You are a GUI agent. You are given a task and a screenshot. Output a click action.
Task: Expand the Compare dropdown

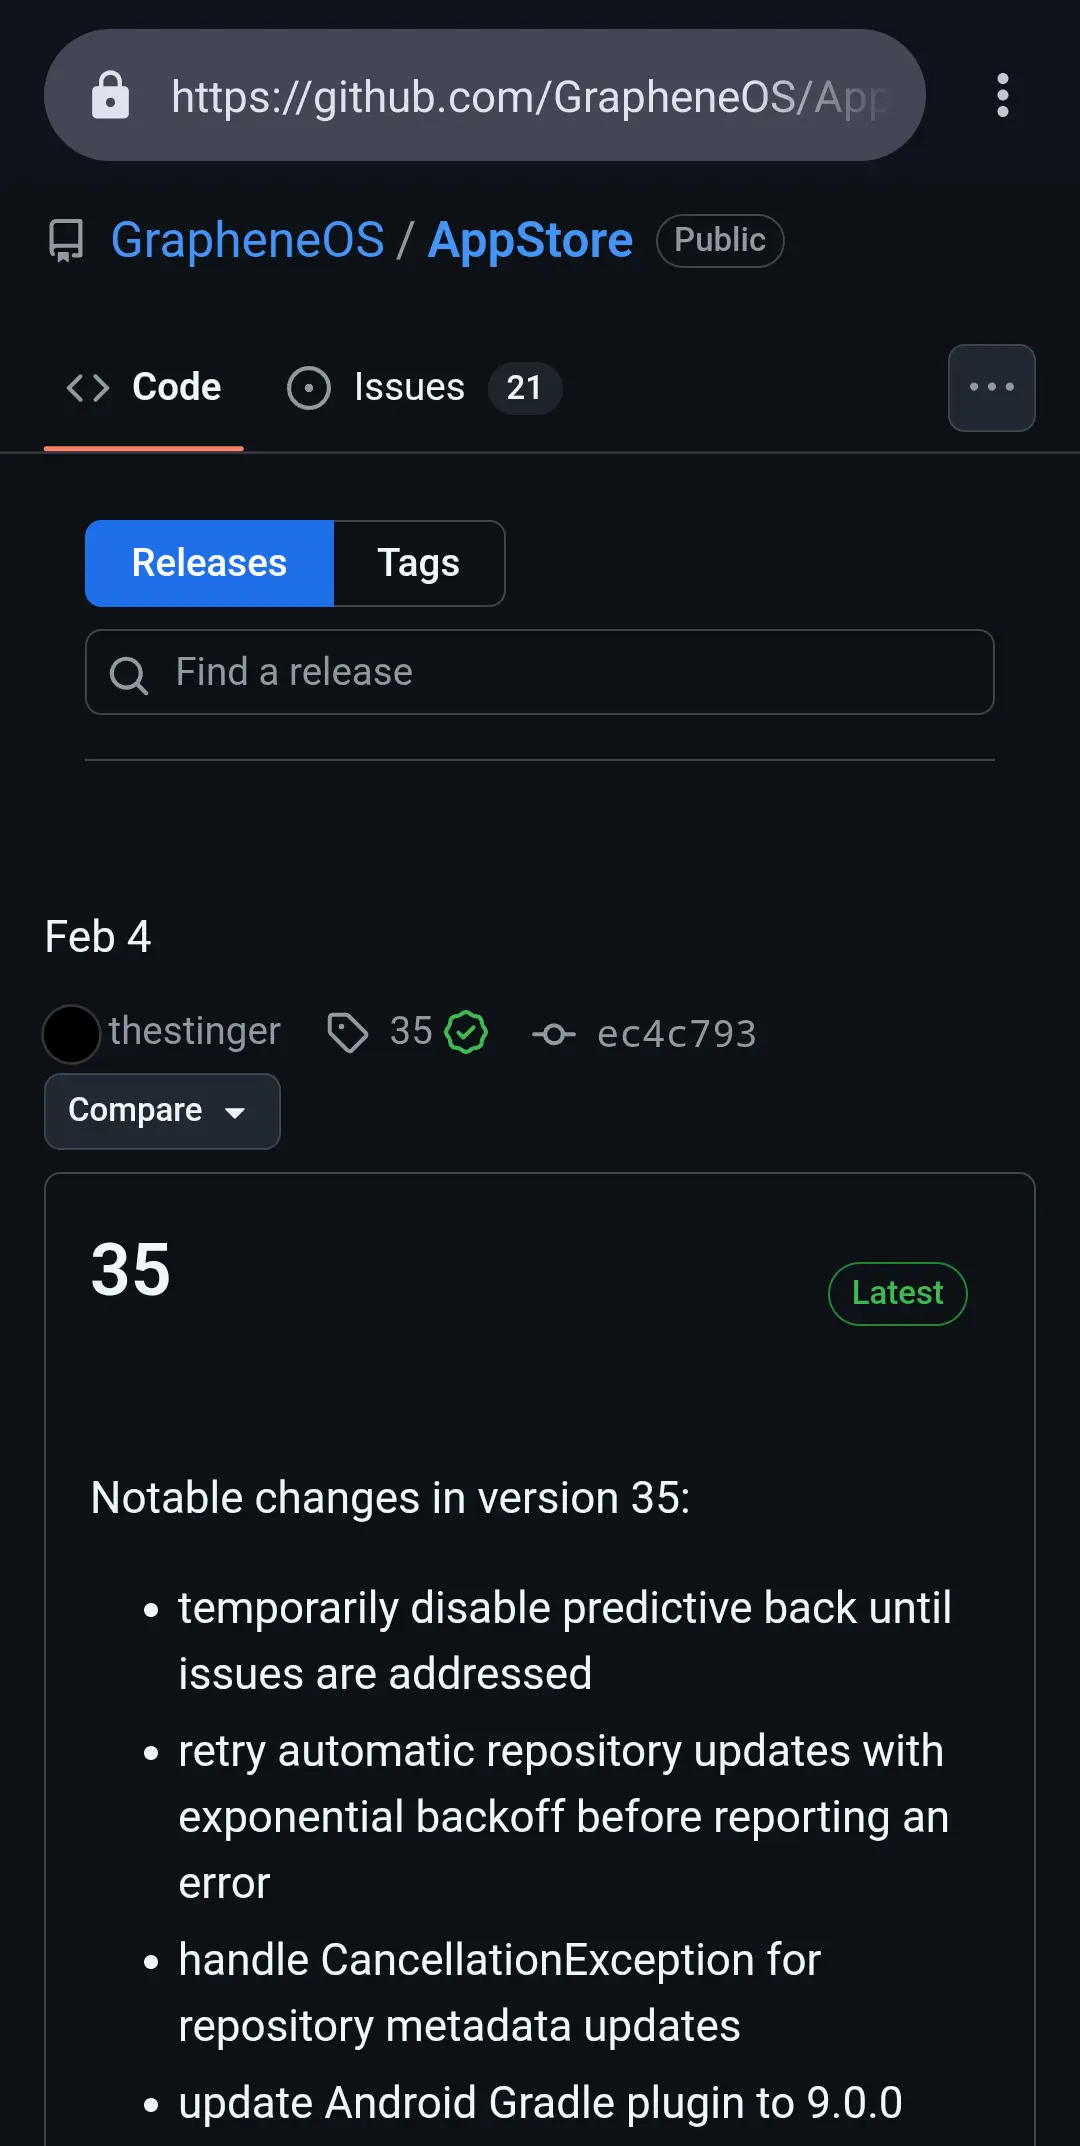(162, 1111)
